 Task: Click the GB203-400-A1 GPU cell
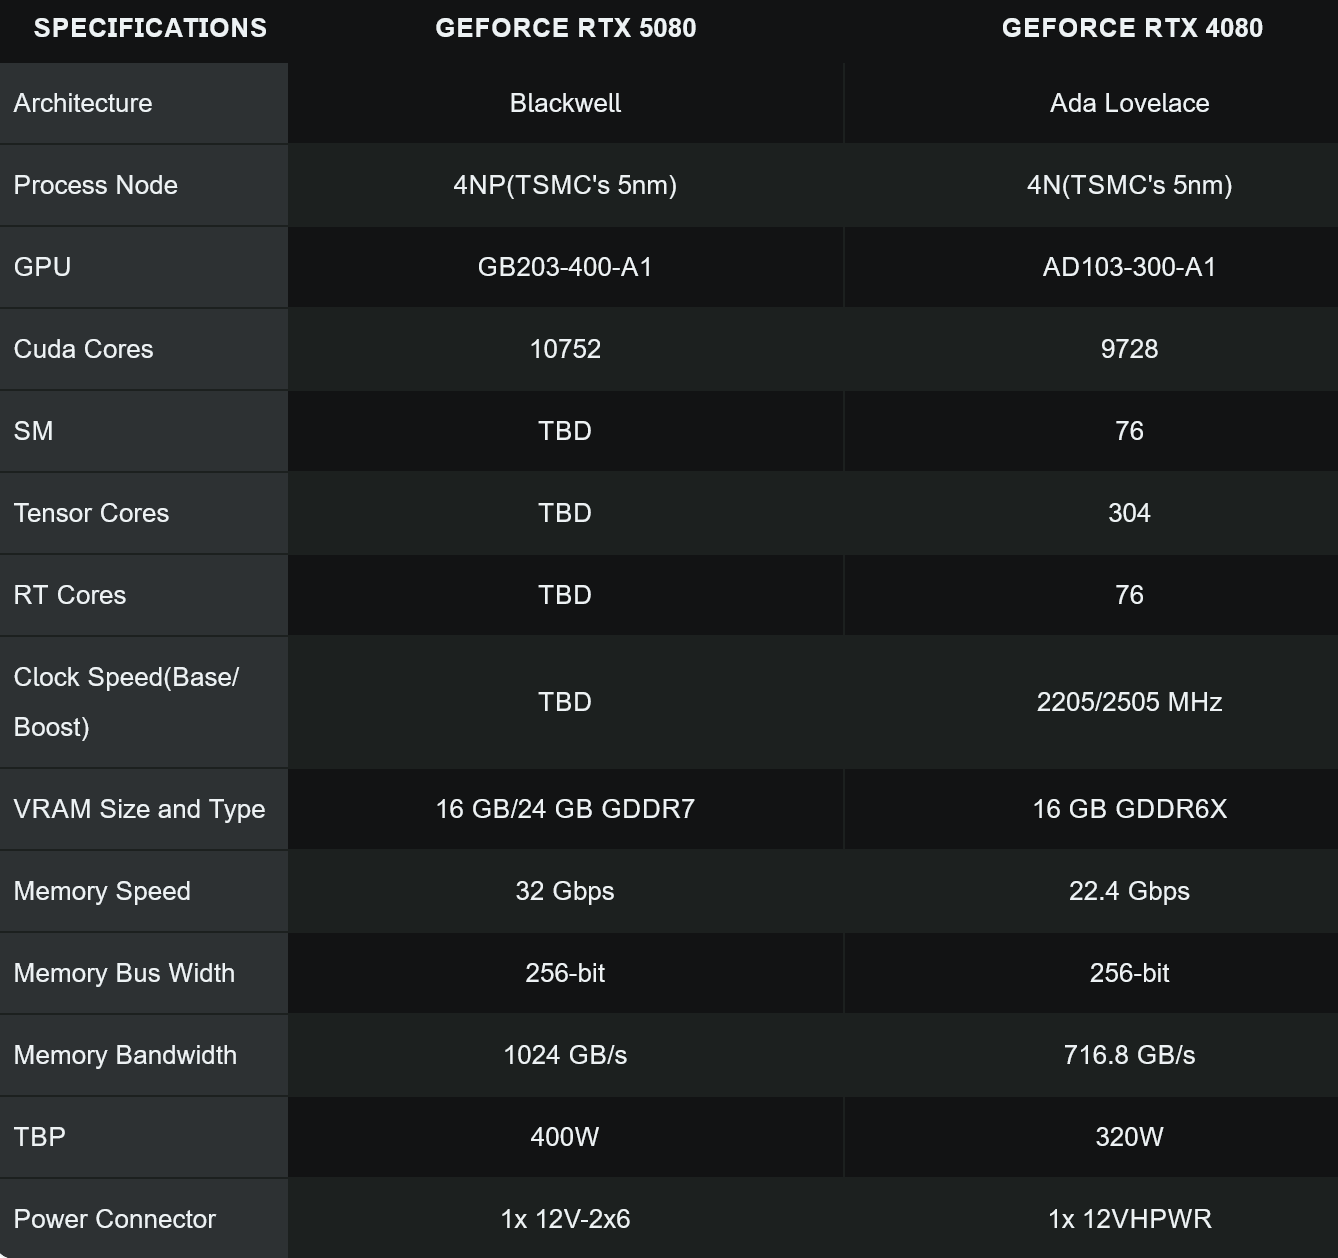coord(565,267)
